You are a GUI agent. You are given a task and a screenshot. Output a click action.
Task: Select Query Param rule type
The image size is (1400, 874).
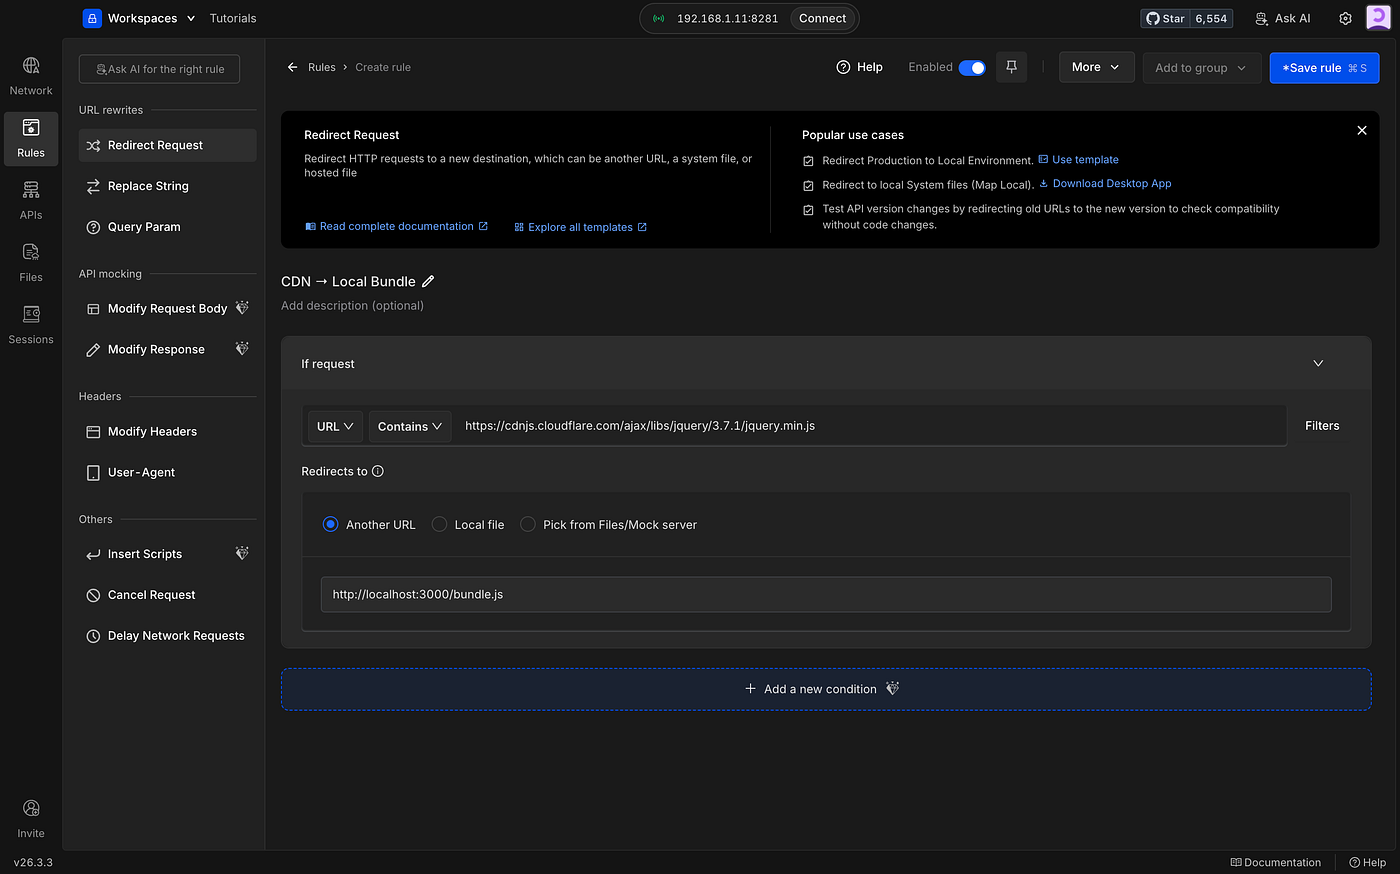[167, 227]
